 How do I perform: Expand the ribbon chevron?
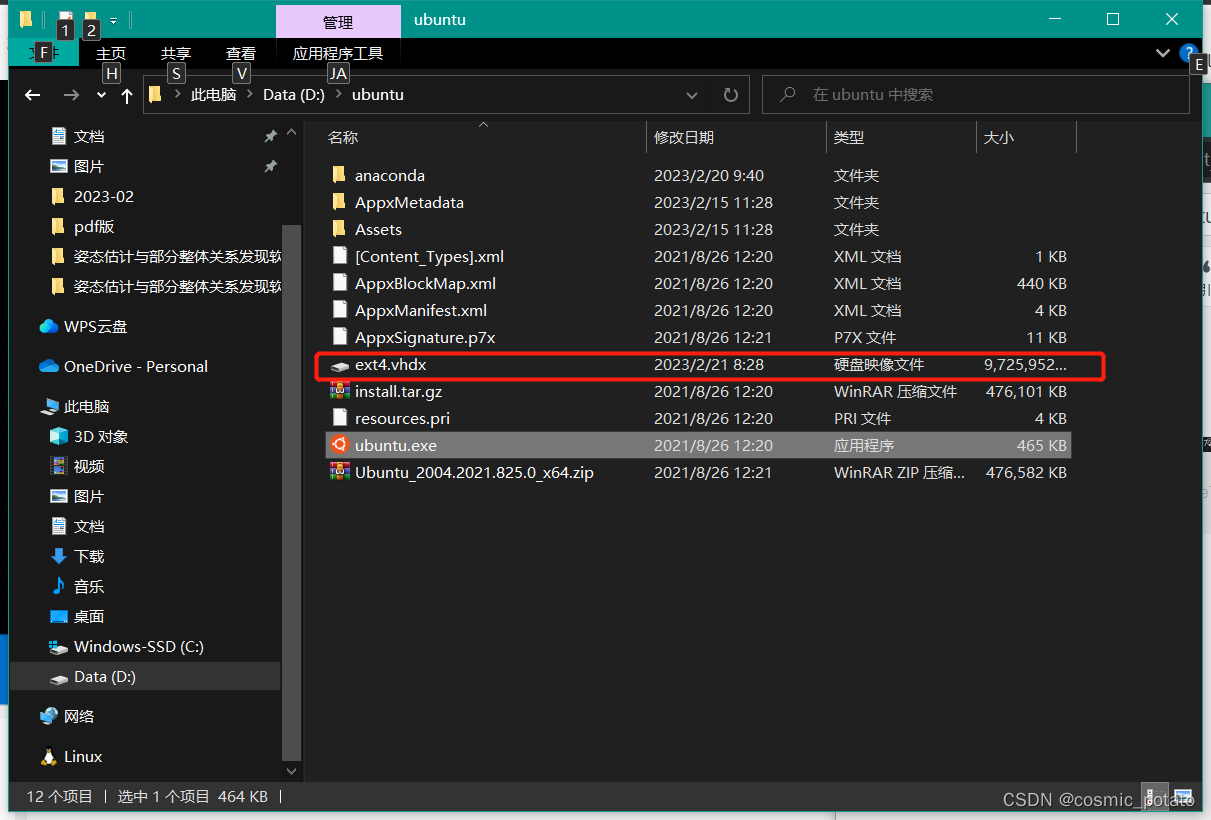(x=1162, y=53)
